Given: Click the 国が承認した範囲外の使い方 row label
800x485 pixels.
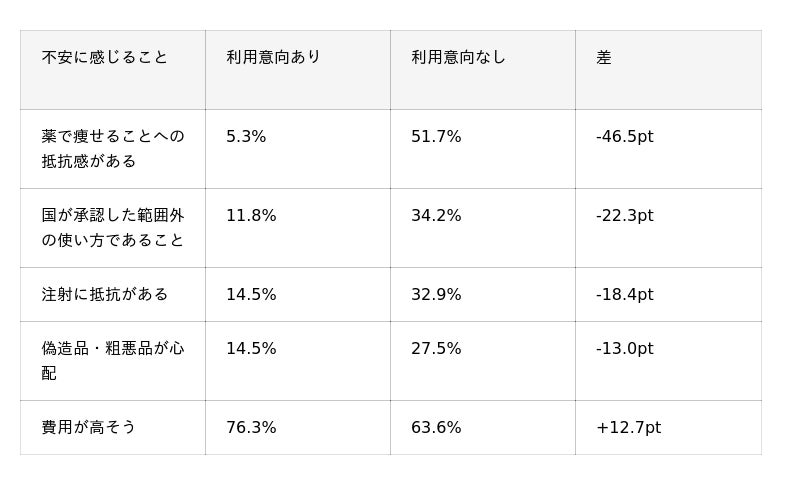Looking at the screenshot, I should pyautogui.click(x=113, y=228).
